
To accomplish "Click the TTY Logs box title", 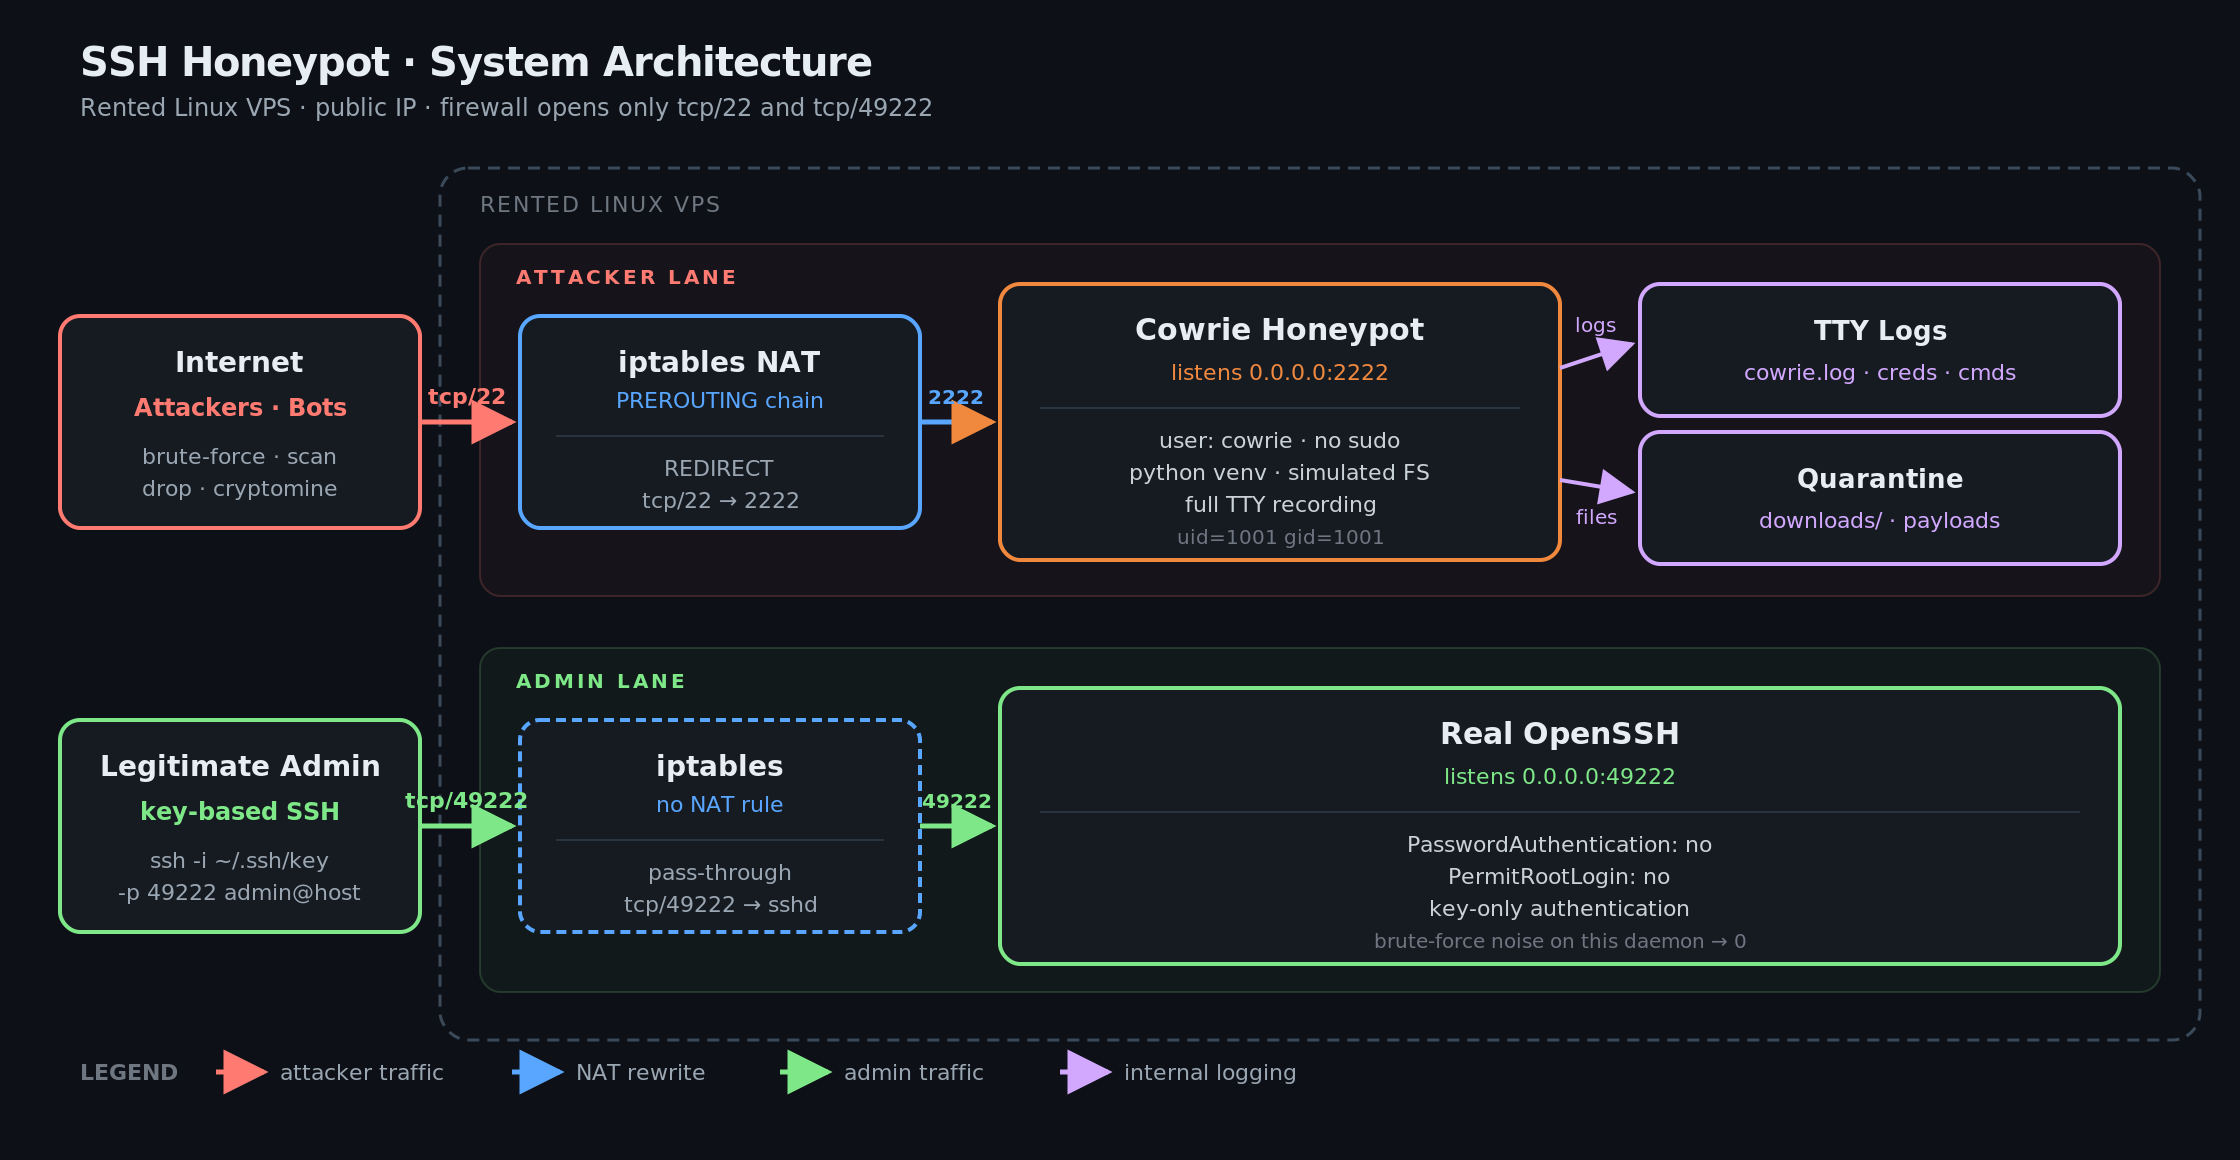I will click(1880, 331).
